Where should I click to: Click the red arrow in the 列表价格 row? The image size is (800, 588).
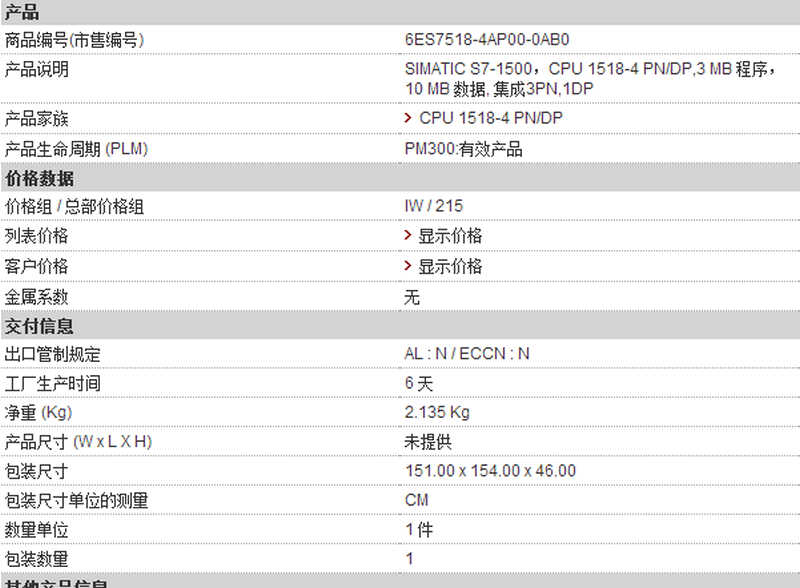tap(408, 235)
